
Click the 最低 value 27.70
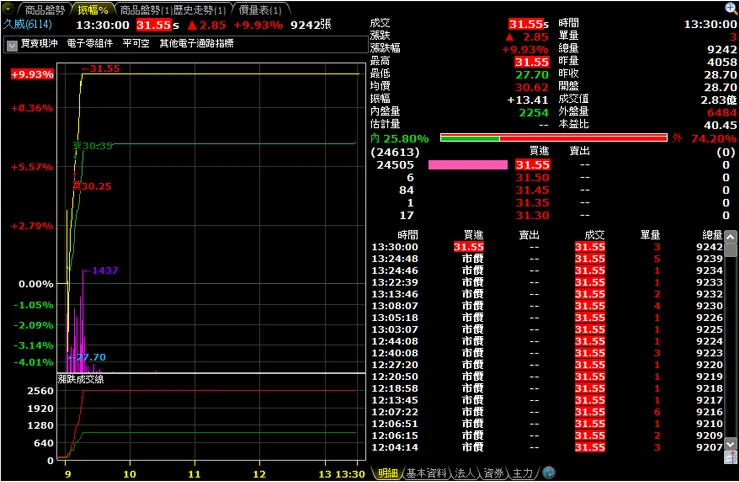(x=532, y=75)
